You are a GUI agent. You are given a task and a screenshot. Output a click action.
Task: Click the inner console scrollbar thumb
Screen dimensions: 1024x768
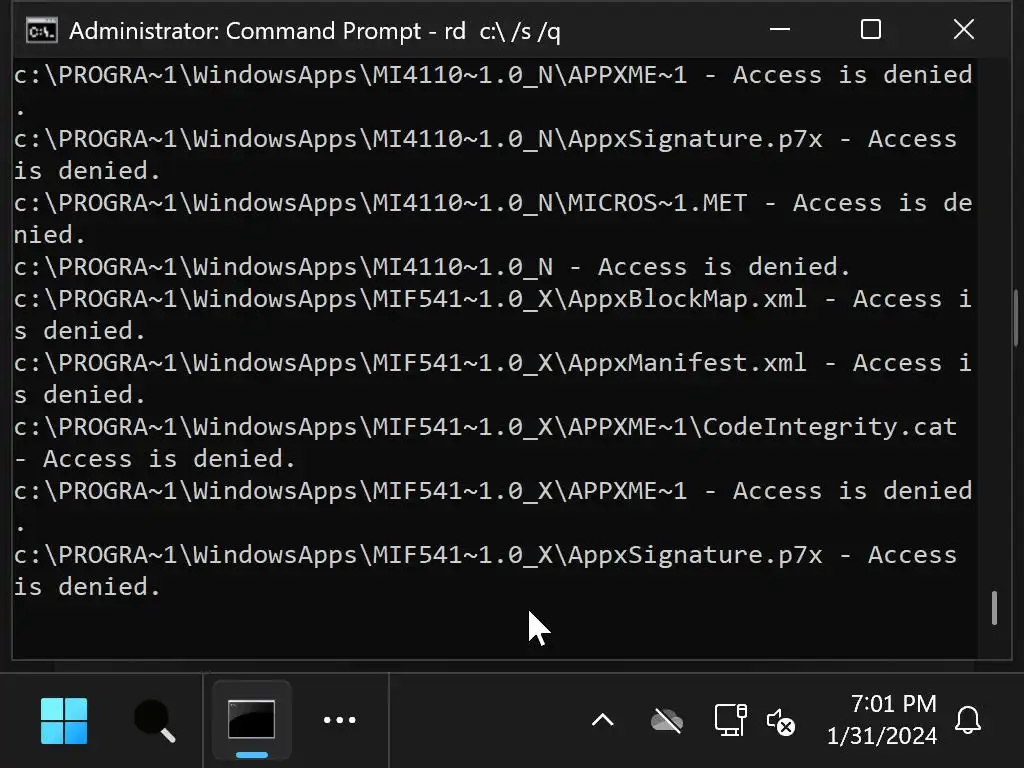[994, 608]
